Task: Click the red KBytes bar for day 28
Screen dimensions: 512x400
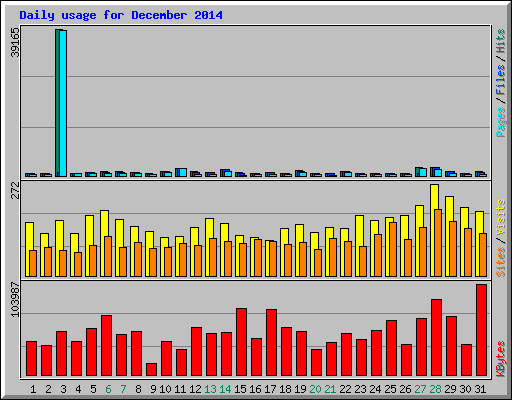Action: click(436, 338)
